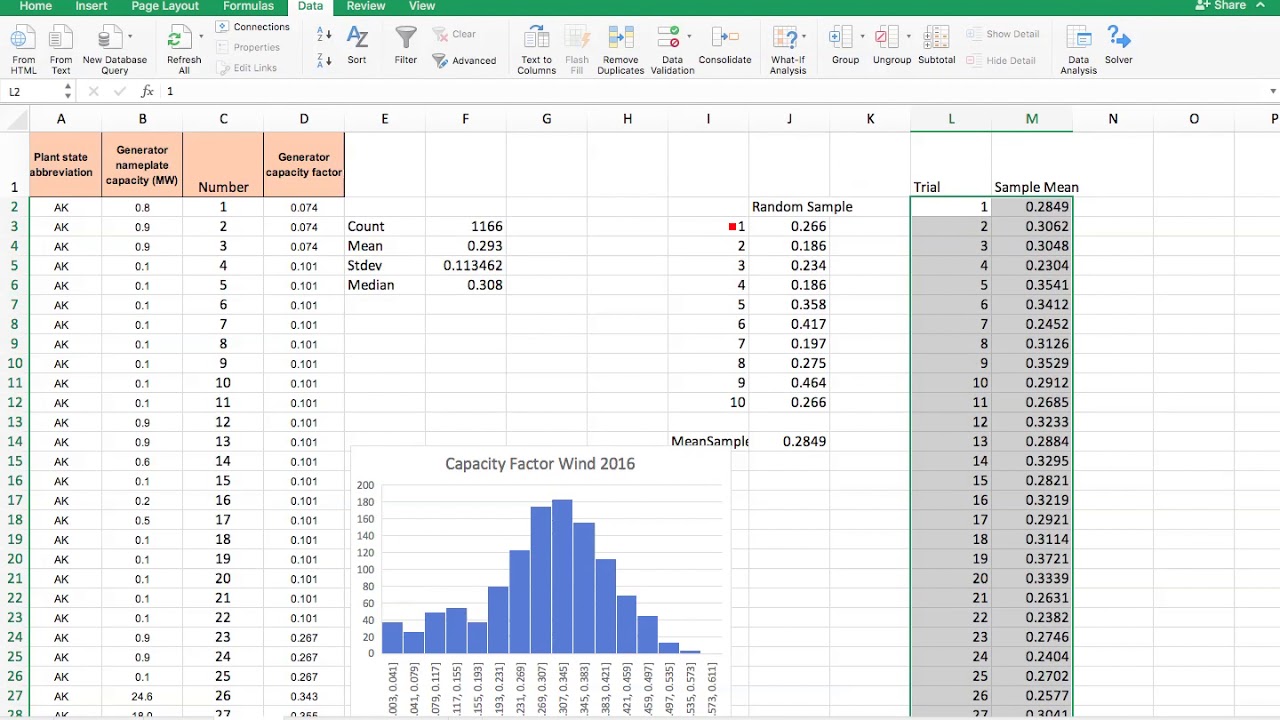1280x720 pixels.
Task: Select the Capacity Factor Wind 2016 chart title
Action: (x=540, y=464)
